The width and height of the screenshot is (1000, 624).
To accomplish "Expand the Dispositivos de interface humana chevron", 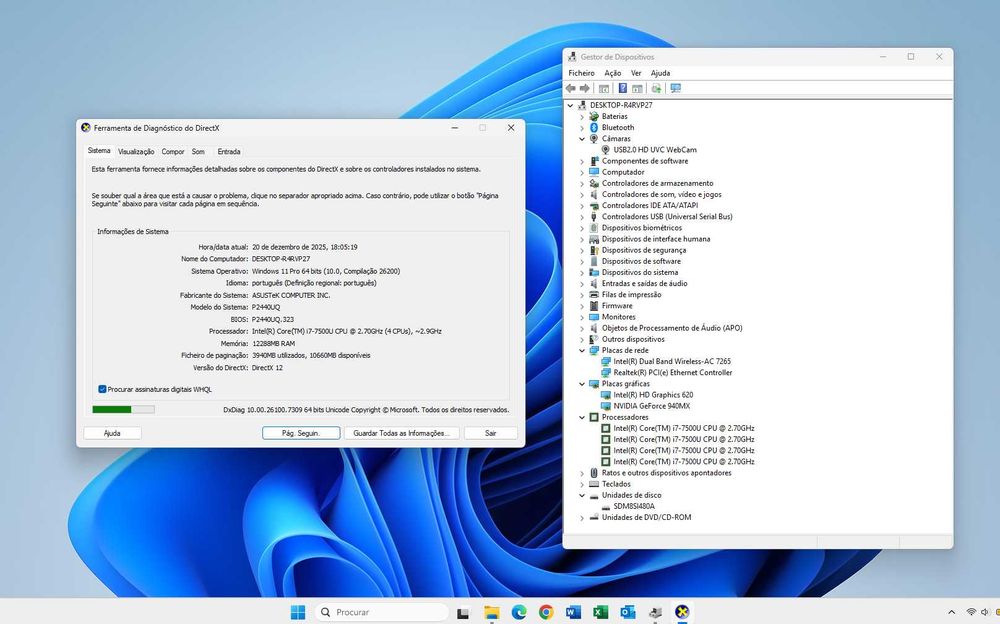I will point(582,239).
